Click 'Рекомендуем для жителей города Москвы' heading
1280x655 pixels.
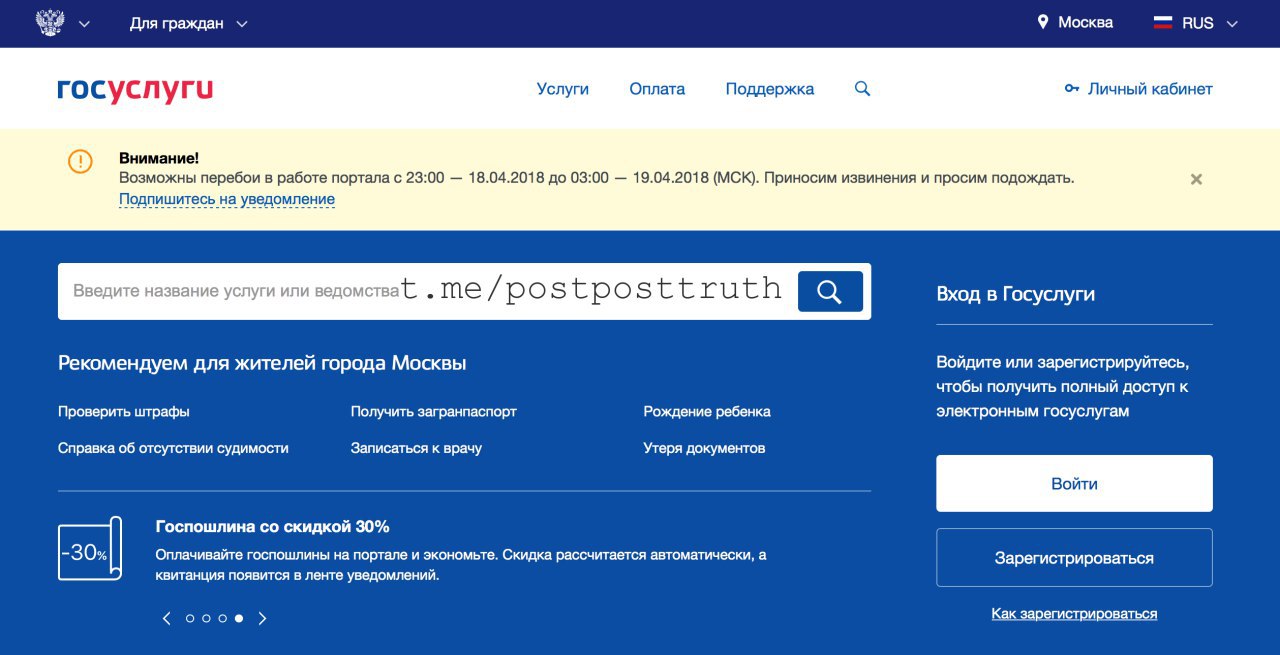coord(262,363)
